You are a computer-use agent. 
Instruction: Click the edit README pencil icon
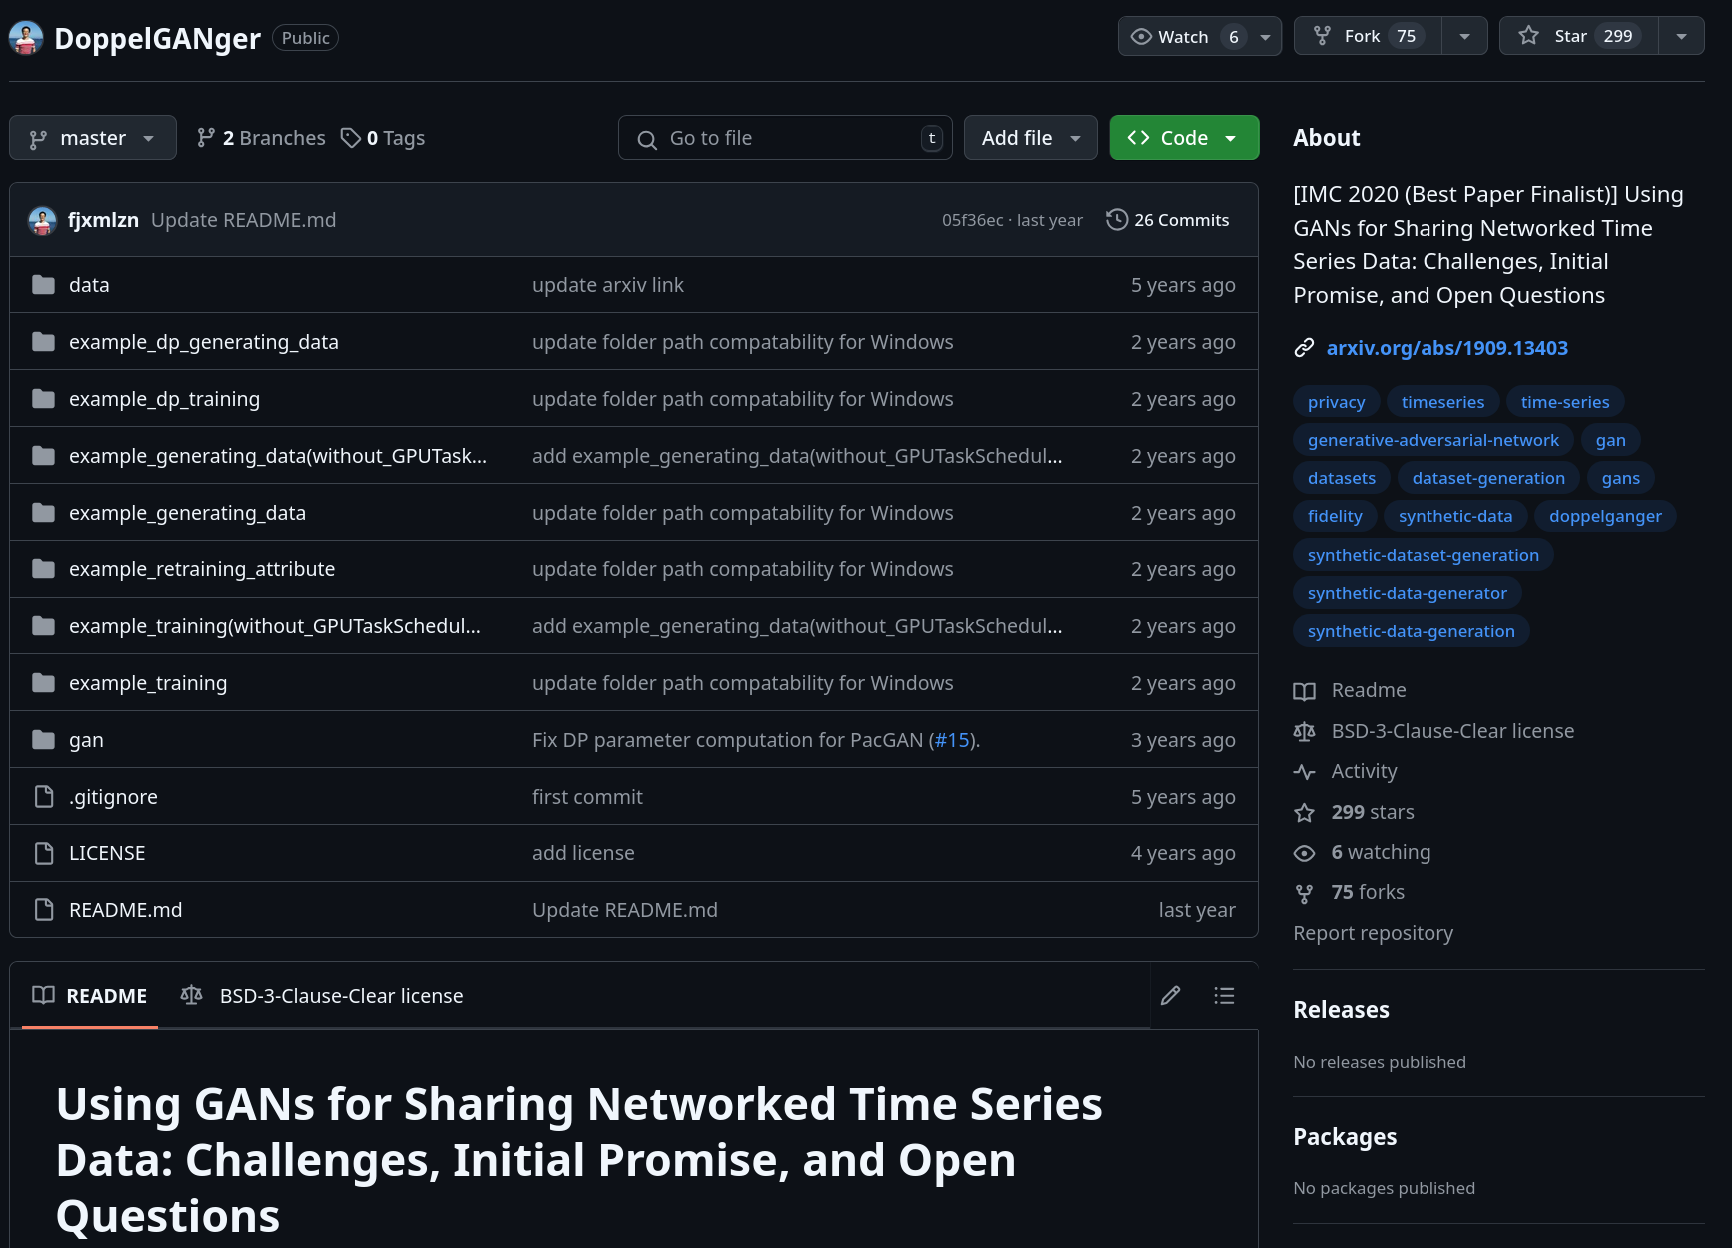click(1170, 996)
